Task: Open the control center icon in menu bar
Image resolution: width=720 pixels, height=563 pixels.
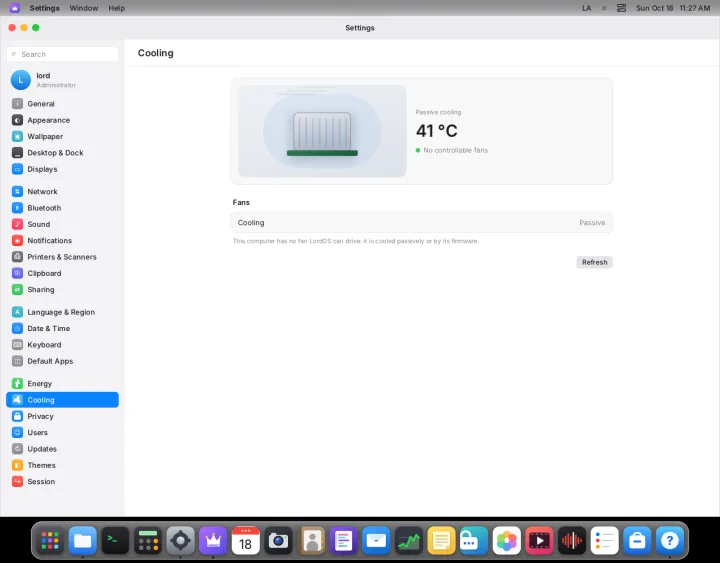Action: [621, 8]
